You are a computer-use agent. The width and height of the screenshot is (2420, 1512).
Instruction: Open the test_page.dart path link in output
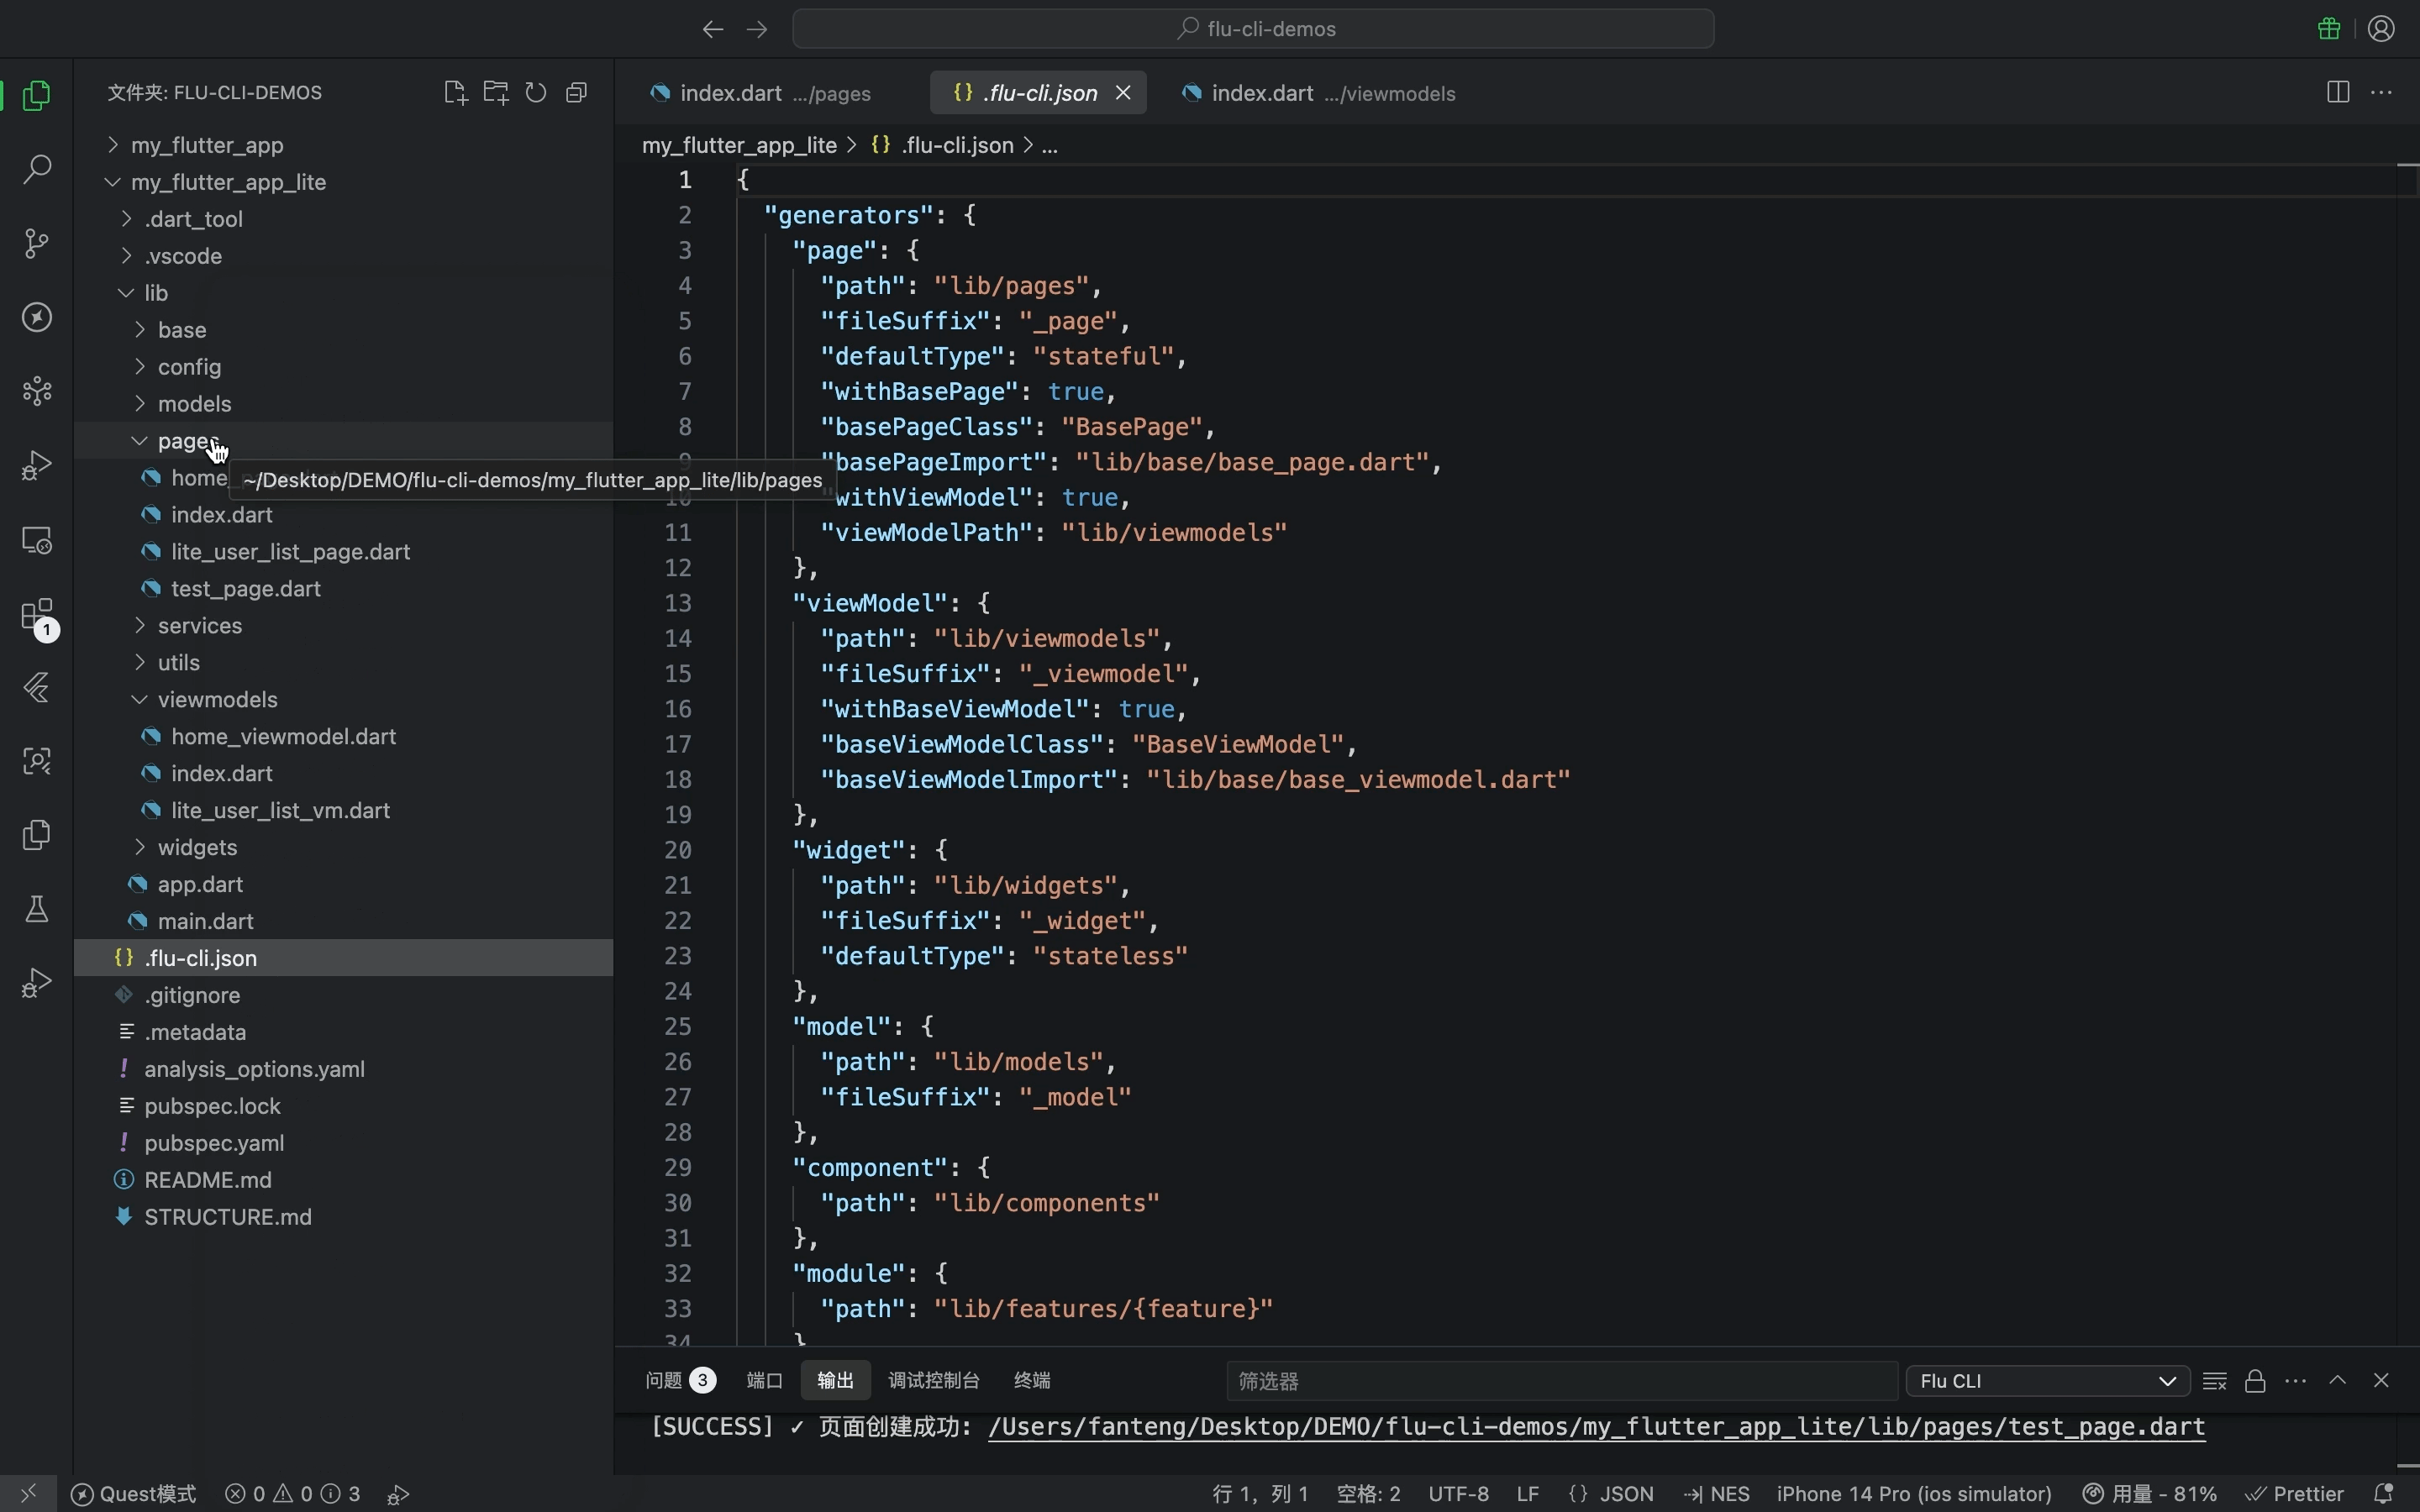coord(1596,1427)
